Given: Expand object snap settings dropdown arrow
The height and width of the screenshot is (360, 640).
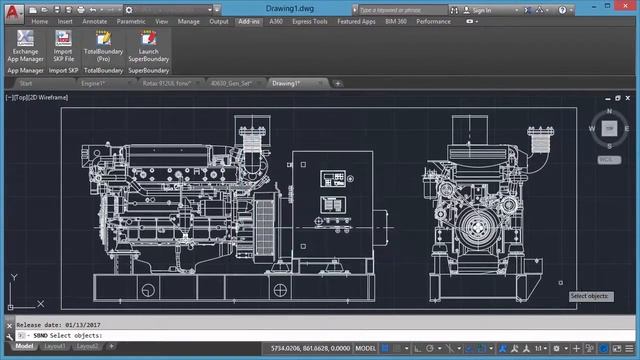Looking at the screenshot, I should [491, 349].
